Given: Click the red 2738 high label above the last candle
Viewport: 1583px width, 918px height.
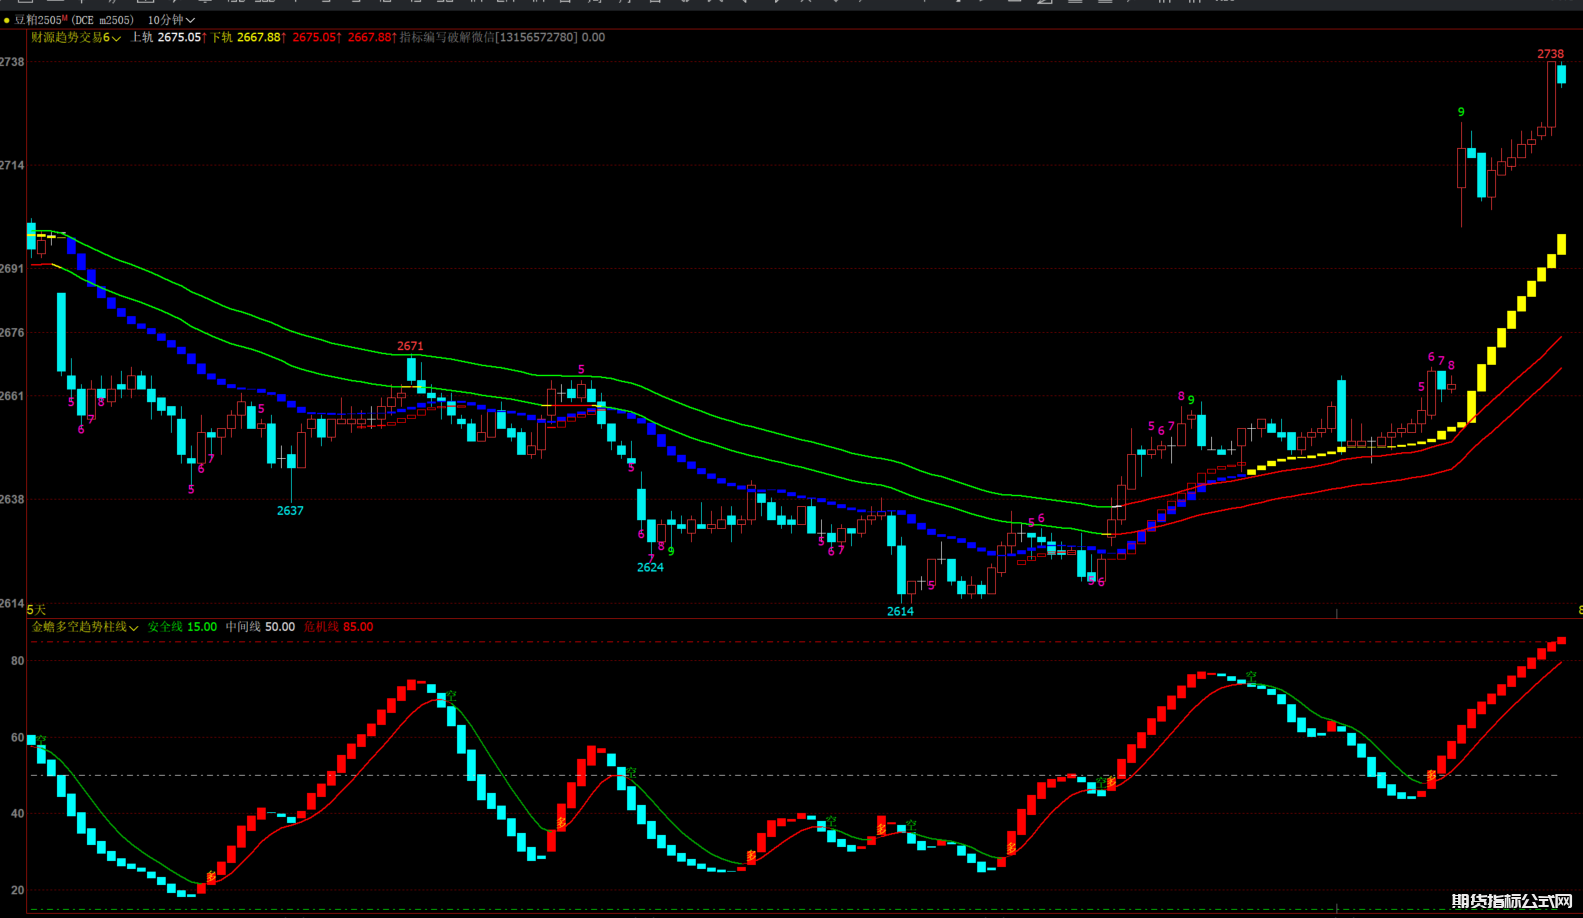Looking at the screenshot, I should (1550, 54).
